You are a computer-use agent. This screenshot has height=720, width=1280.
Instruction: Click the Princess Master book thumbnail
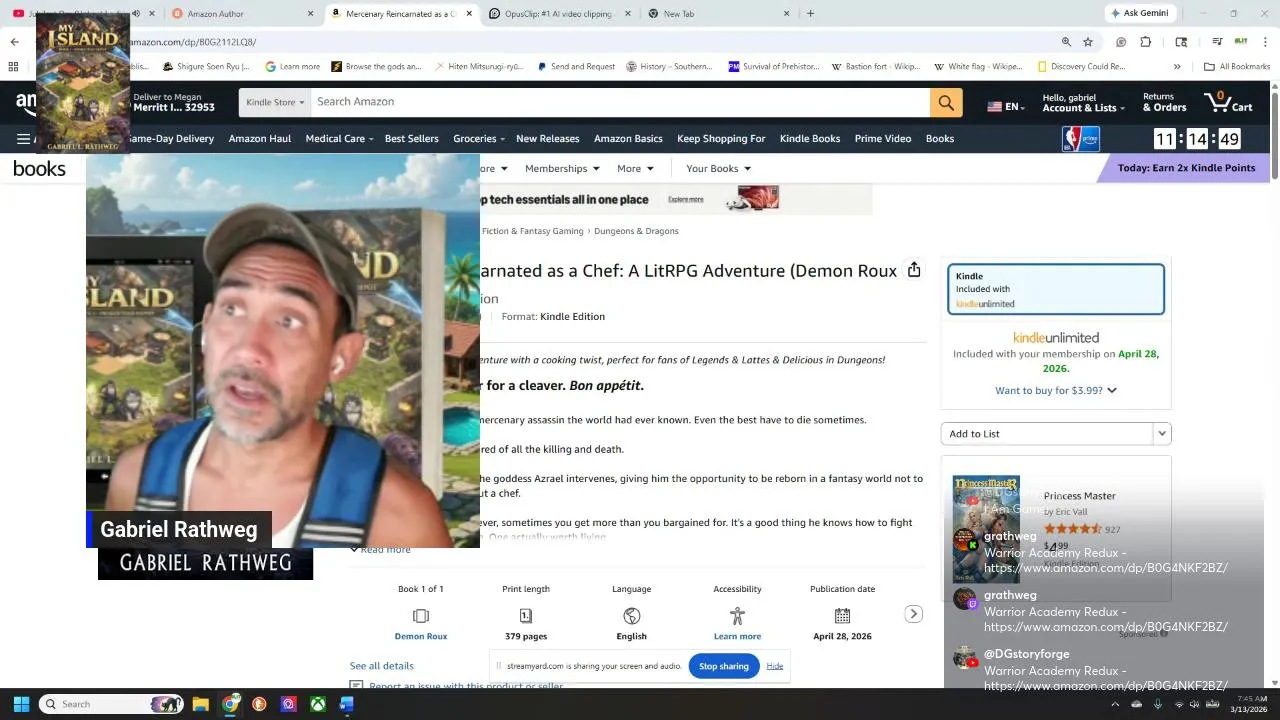[986, 530]
